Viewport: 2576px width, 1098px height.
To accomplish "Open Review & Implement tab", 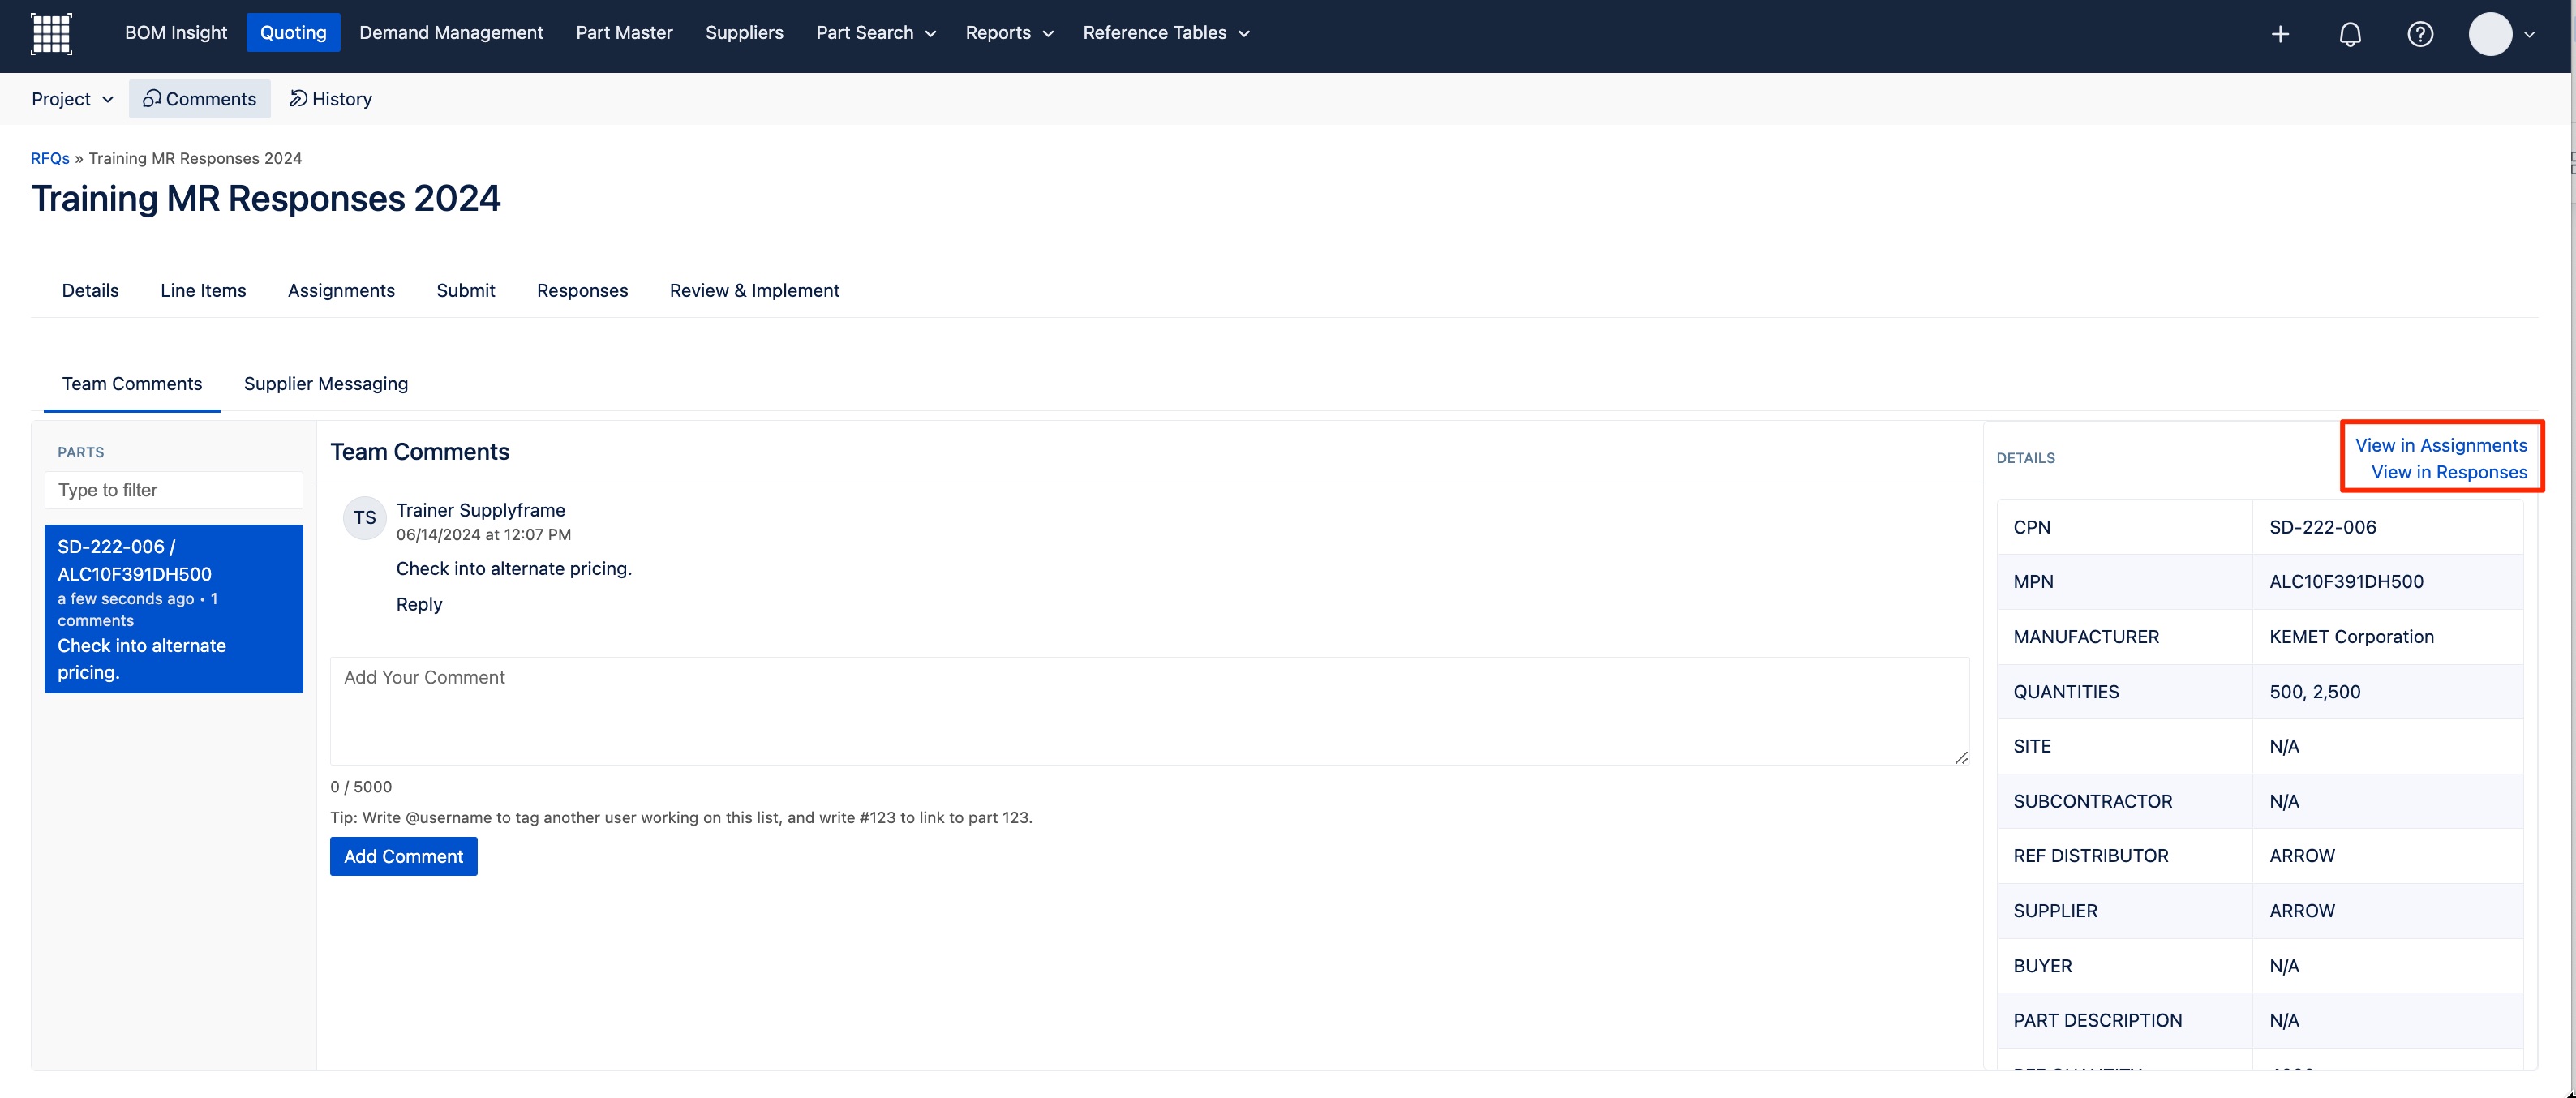I will coord(754,290).
